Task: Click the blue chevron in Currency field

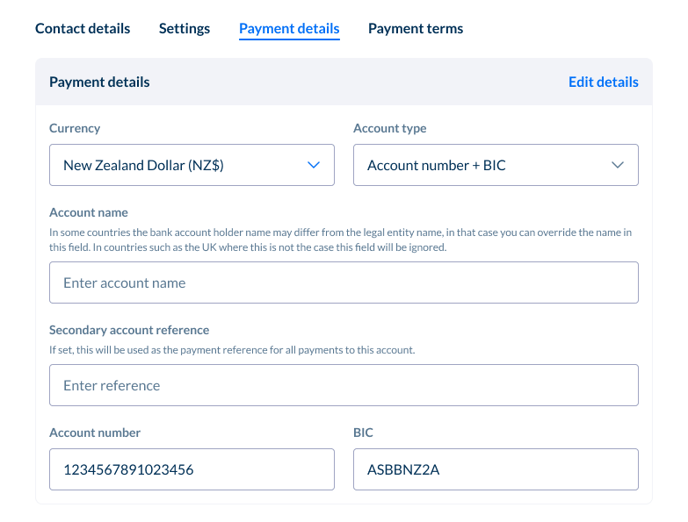Action: click(x=314, y=165)
